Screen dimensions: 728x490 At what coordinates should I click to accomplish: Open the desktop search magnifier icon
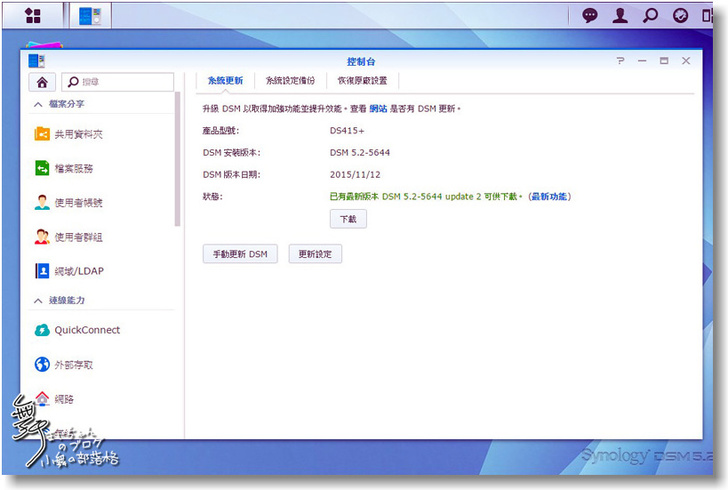[x=650, y=15]
